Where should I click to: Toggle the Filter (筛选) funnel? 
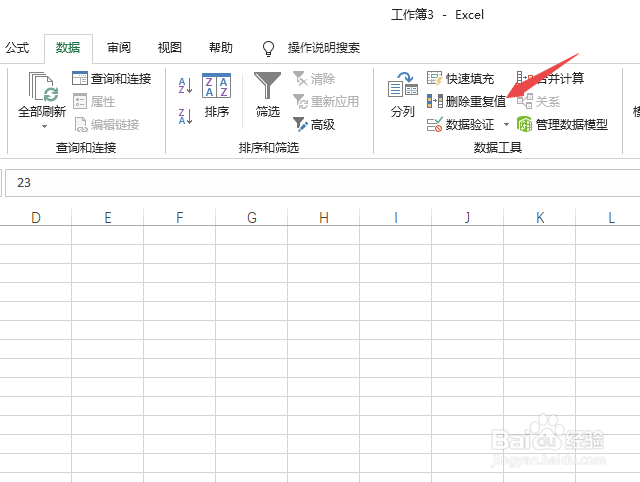tap(267, 95)
